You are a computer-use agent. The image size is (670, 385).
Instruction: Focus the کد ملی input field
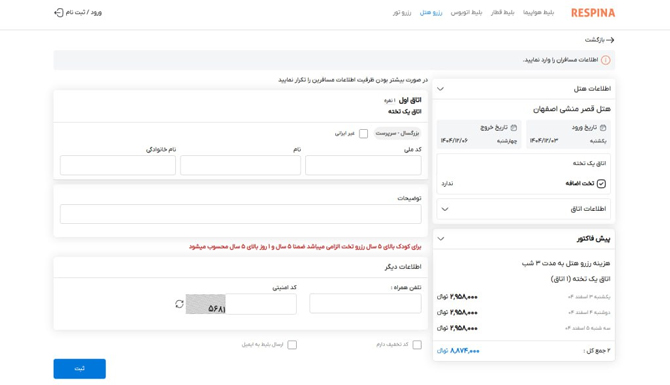[x=363, y=165]
